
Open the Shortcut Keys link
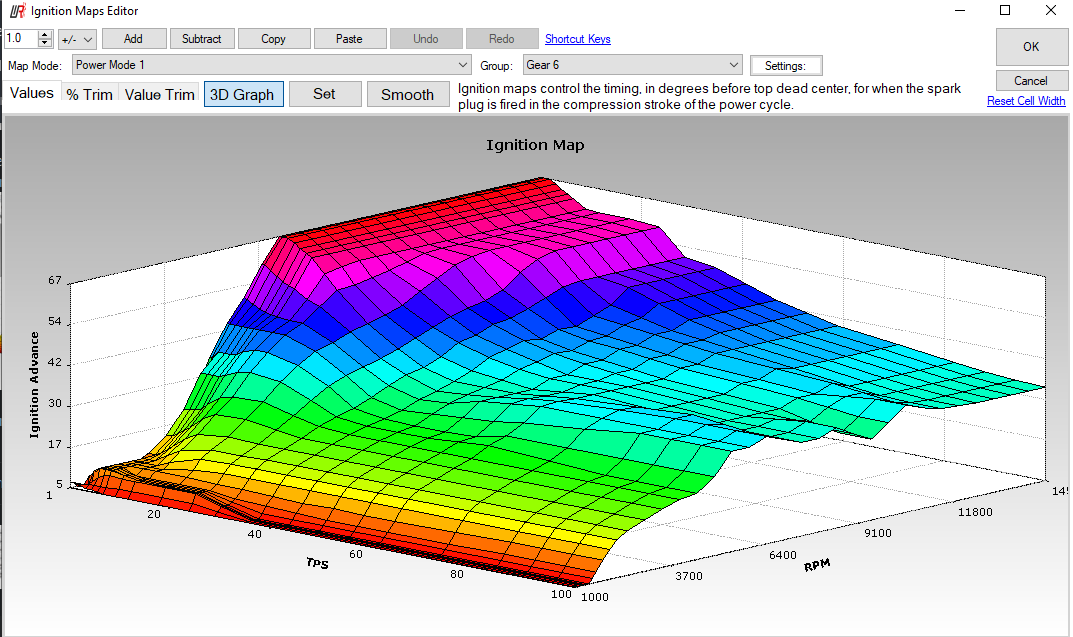tap(577, 39)
